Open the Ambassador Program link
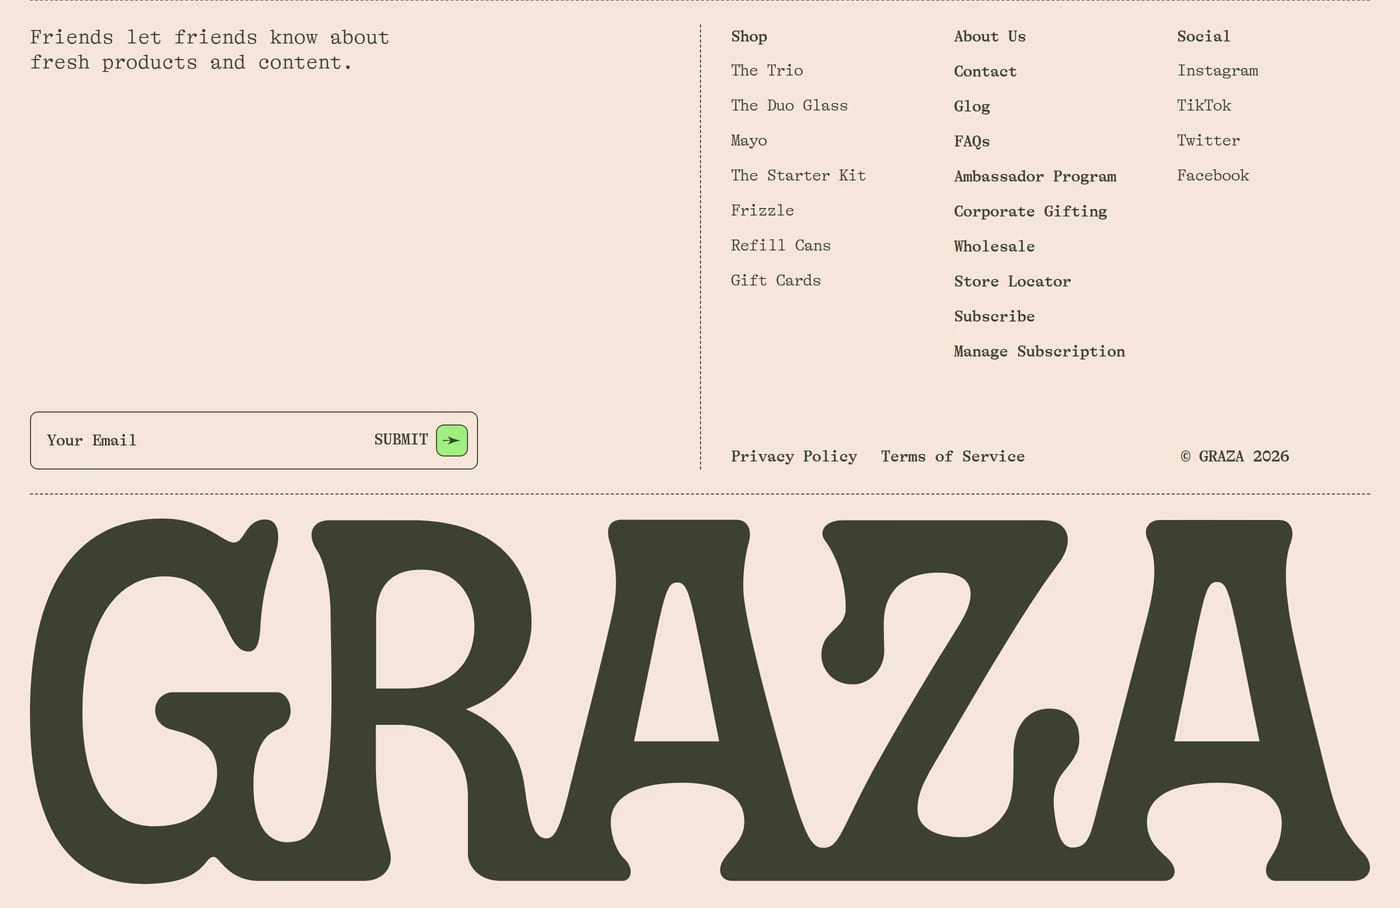The width and height of the screenshot is (1400, 908). click(x=1035, y=177)
